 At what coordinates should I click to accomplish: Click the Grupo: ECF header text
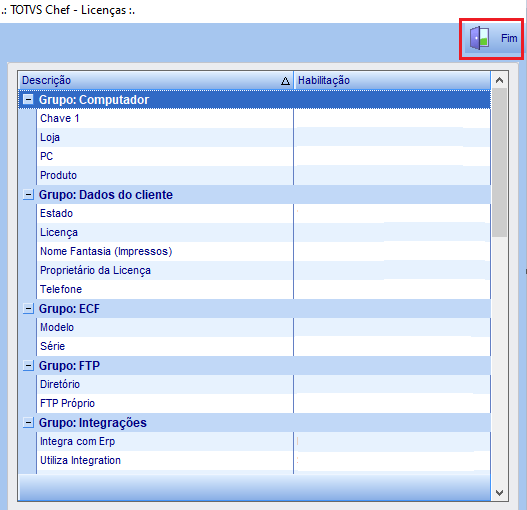tap(69, 309)
